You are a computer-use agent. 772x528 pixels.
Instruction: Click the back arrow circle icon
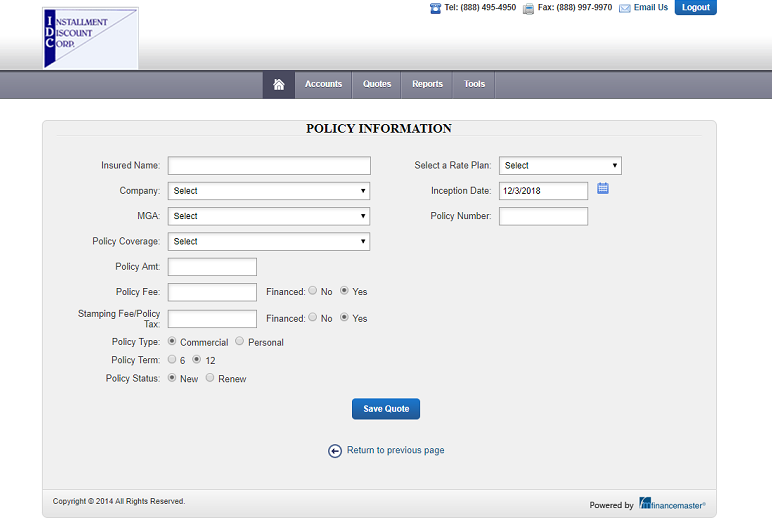(x=335, y=451)
